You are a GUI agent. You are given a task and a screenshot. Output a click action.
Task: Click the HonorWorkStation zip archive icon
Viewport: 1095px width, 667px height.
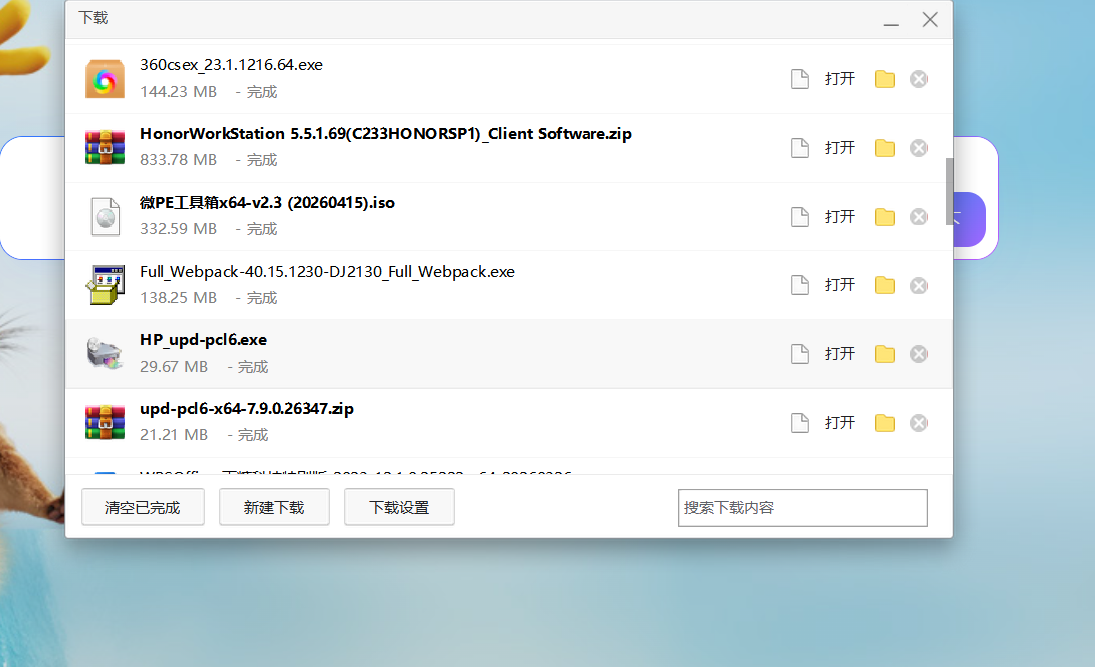click(x=105, y=147)
